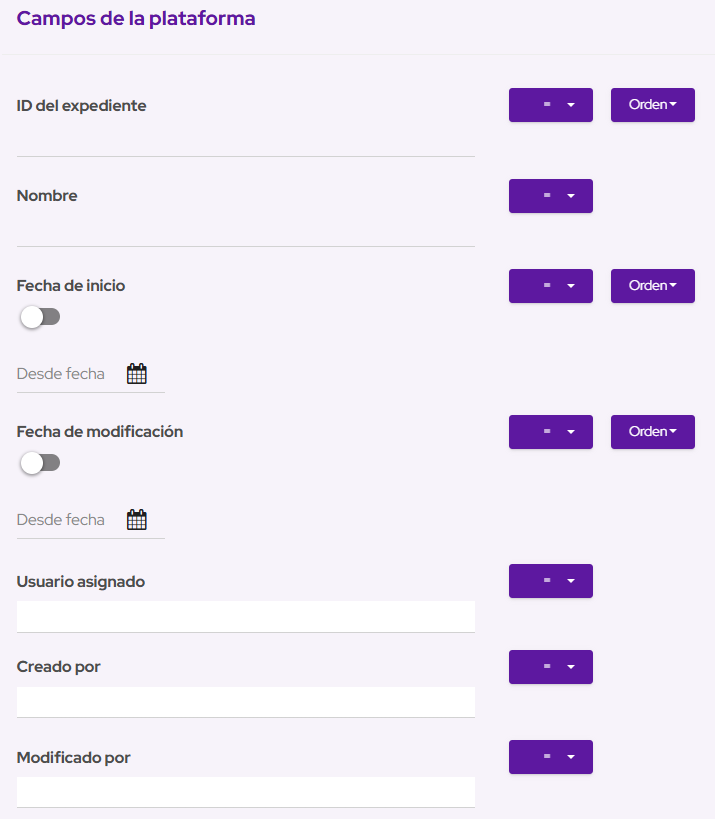The height and width of the screenshot is (819, 715).
Task: Click the Creado por input box
Action: click(x=245, y=702)
